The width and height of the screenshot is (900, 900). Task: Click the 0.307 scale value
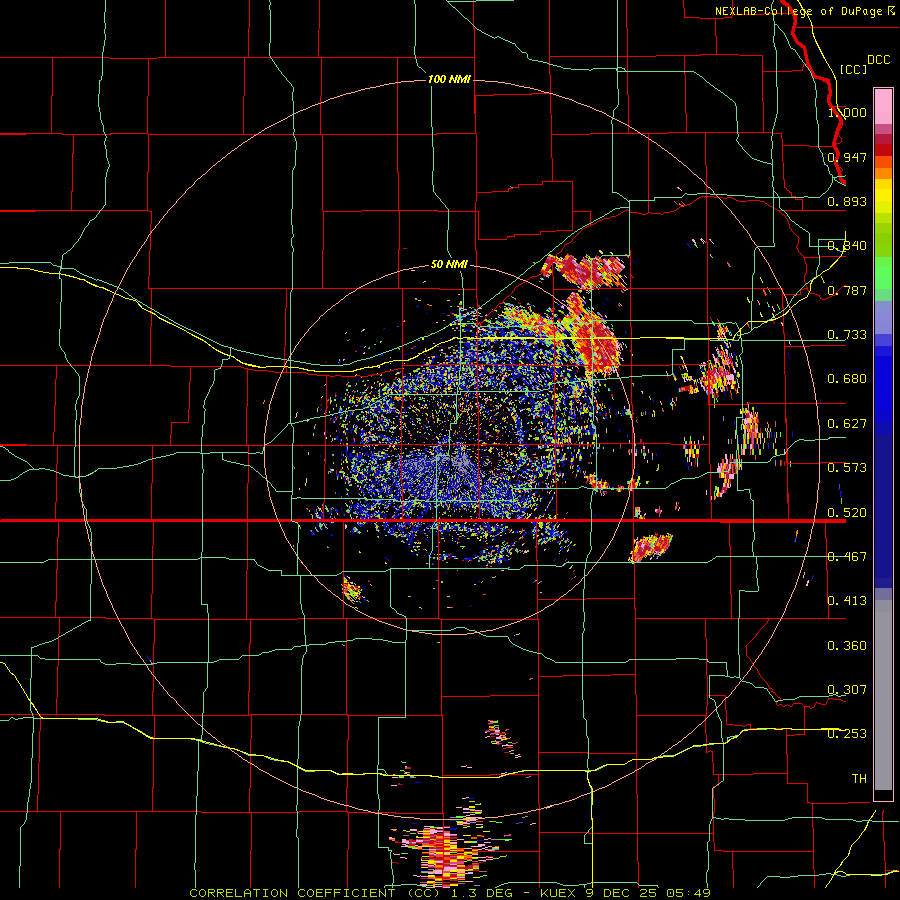847,690
